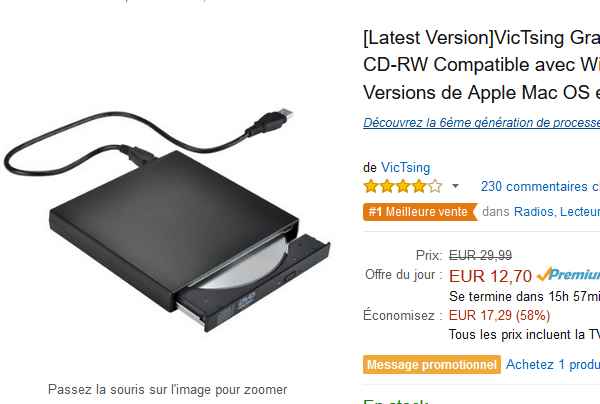Expand the rating breakdown dropdown arrow
600x404 pixels.
click(455, 186)
